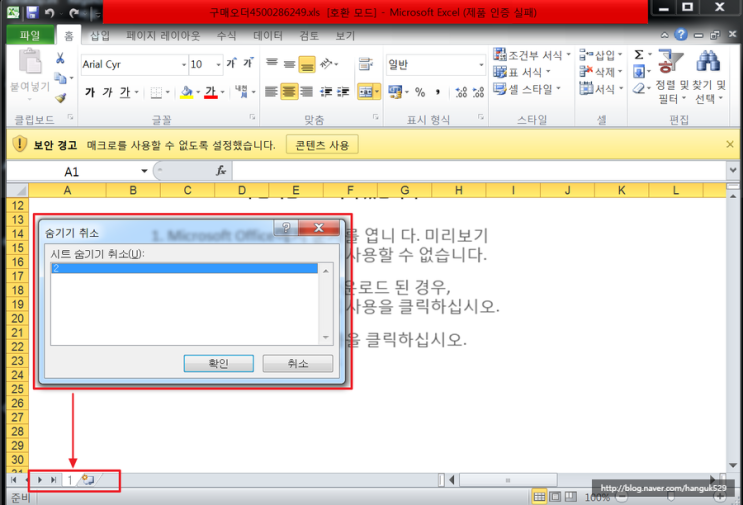Open number format dropdown 일반
Screen dimensions: 743x505
click(x=481, y=64)
